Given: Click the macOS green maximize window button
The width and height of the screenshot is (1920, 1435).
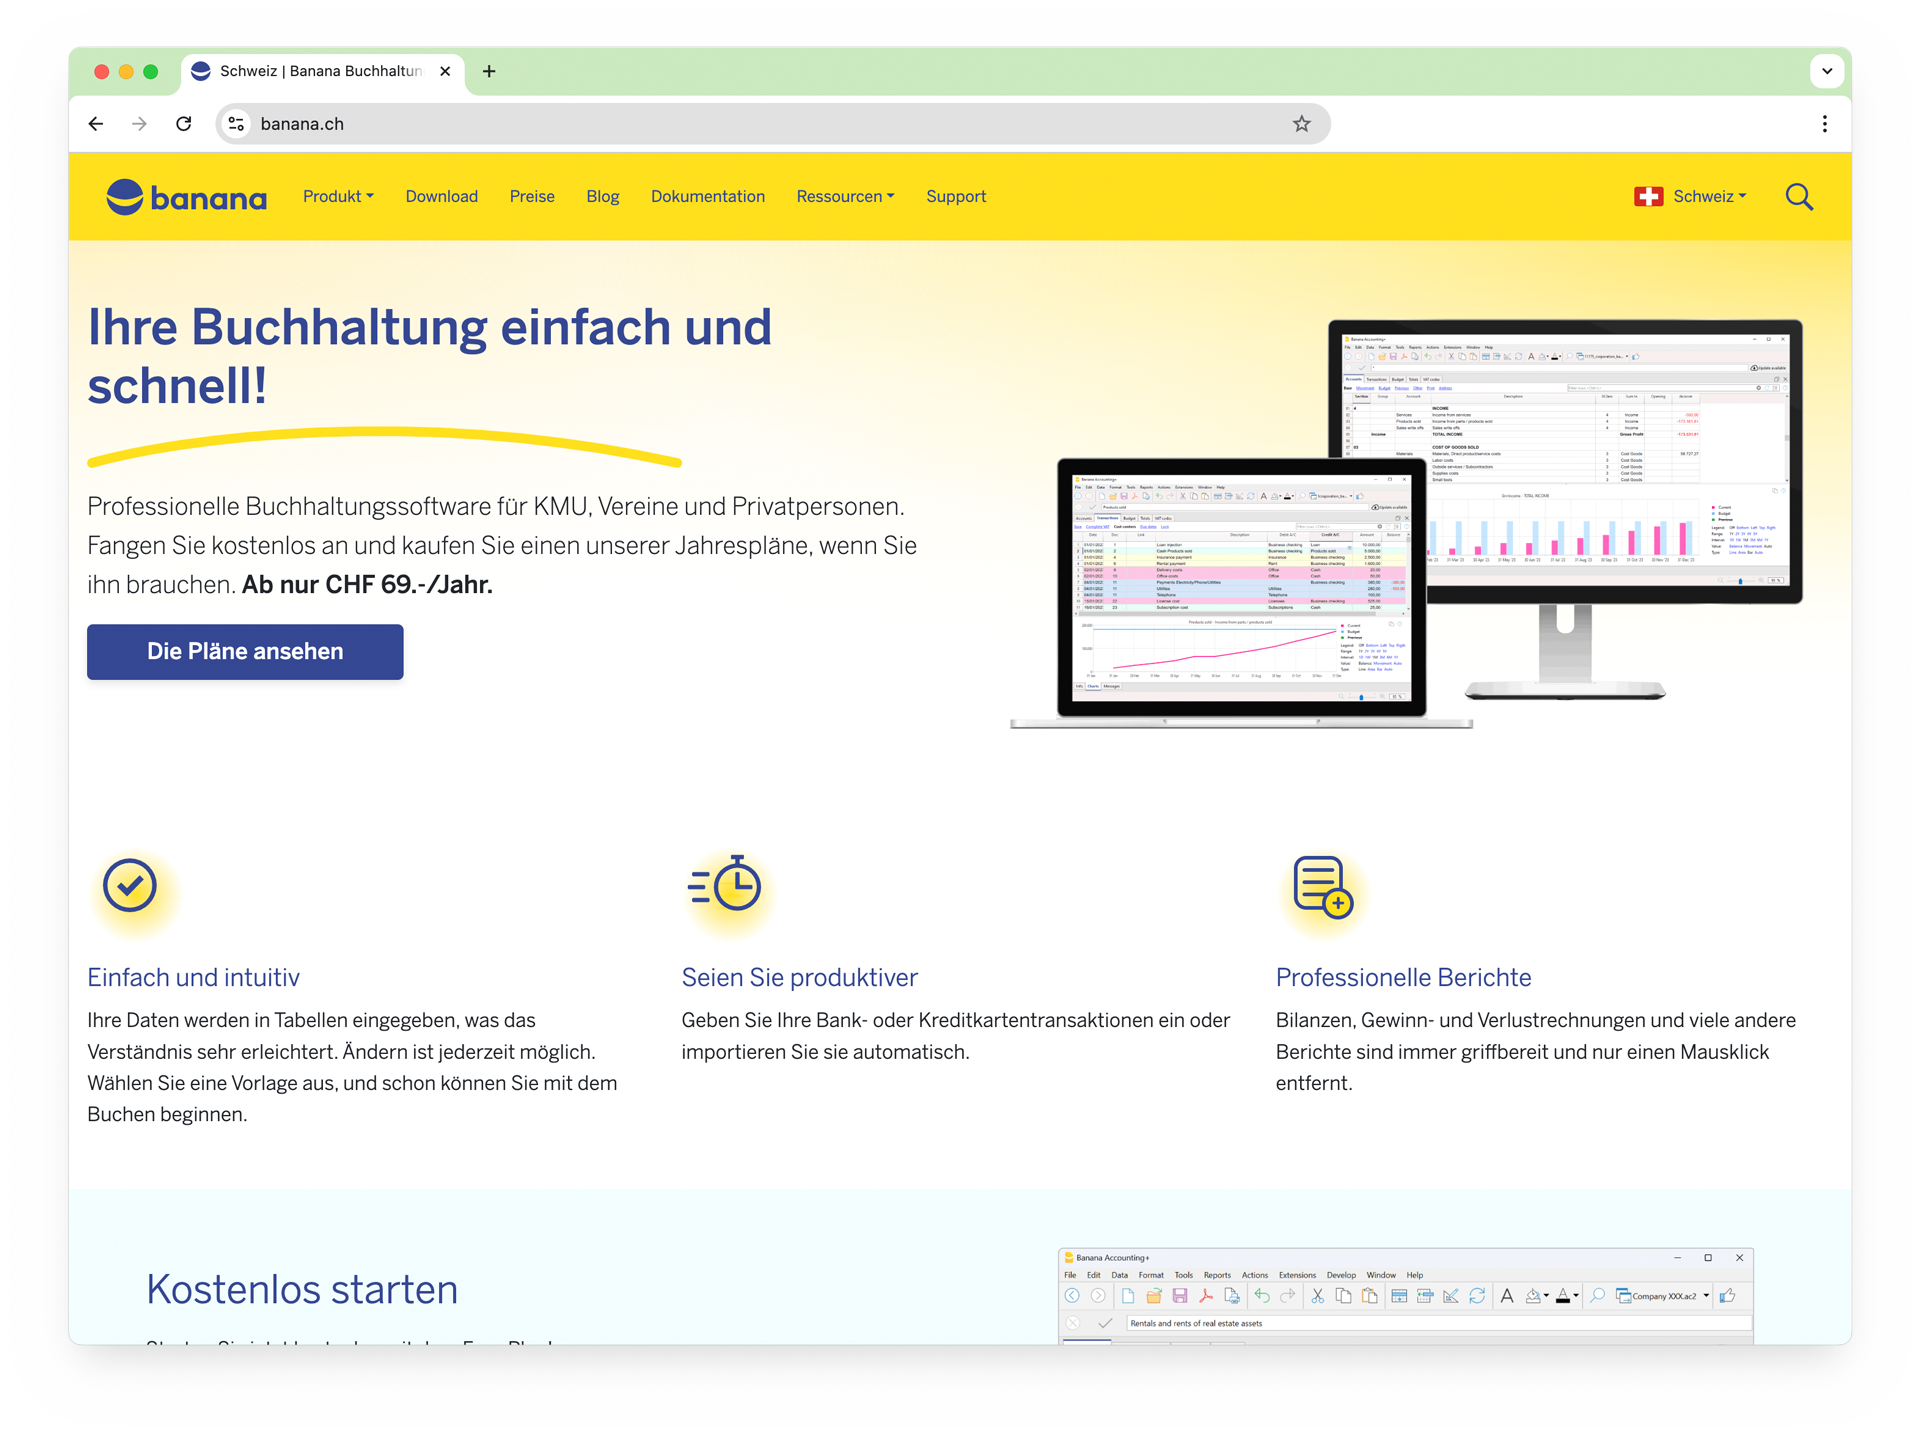Looking at the screenshot, I should pyautogui.click(x=151, y=71).
